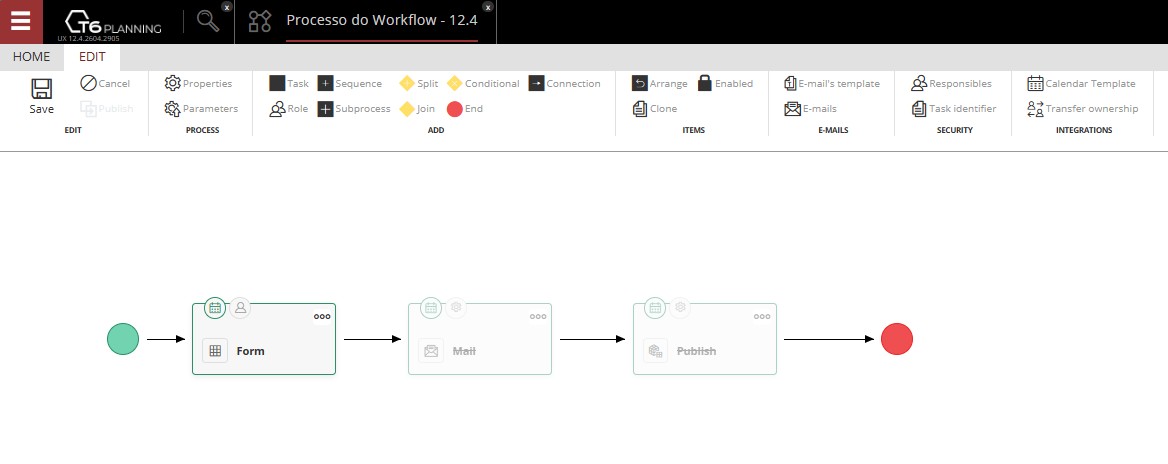This screenshot has width=1168, height=464.
Task: Open Responsibles security settings
Action: (951, 83)
